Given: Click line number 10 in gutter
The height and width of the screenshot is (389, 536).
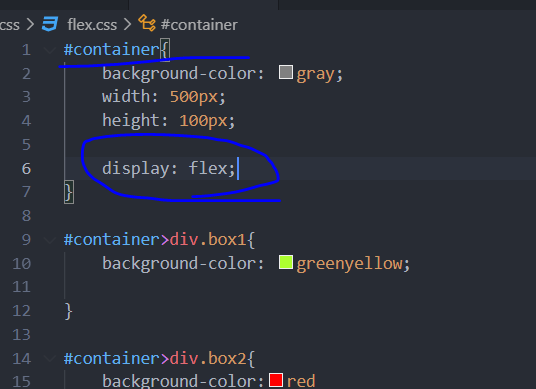Looking at the screenshot, I should coord(22,264).
